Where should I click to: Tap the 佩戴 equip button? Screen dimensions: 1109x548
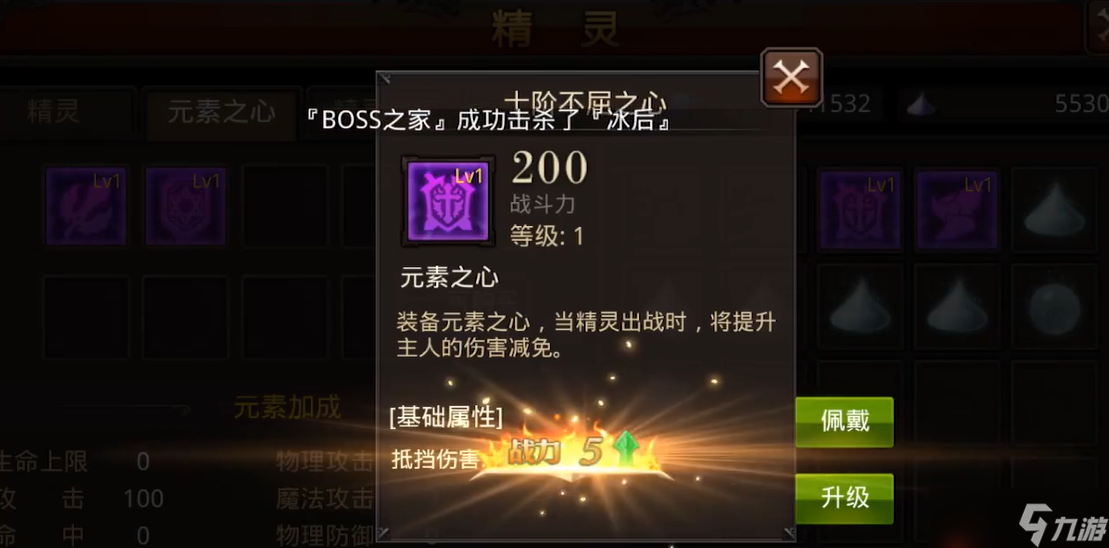[x=844, y=421]
